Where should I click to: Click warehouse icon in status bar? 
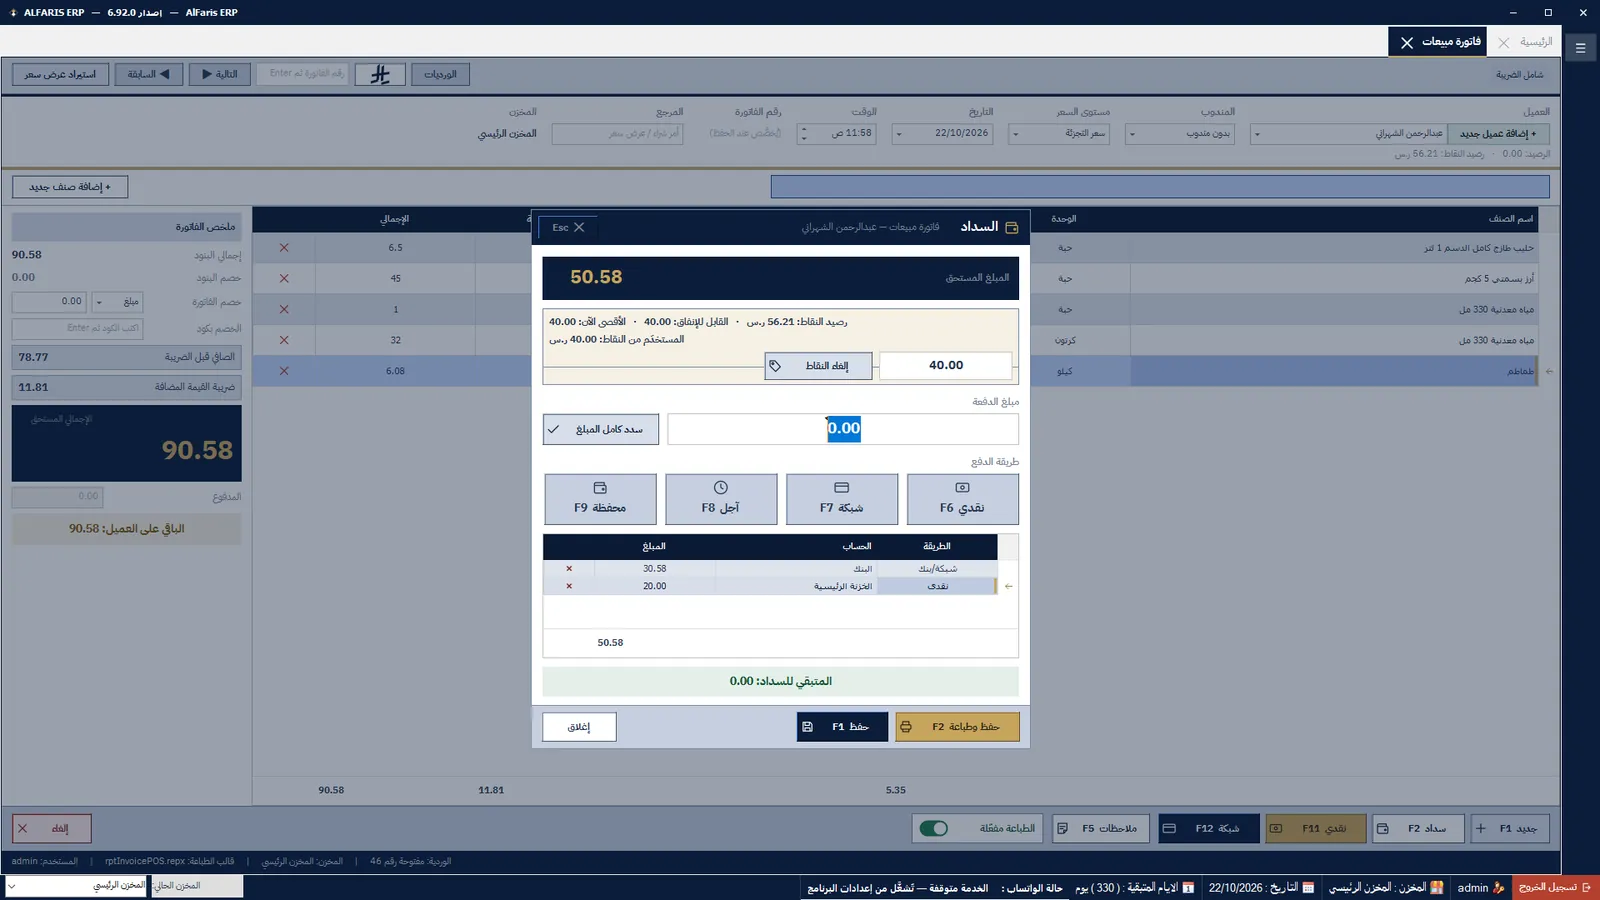click(x=1437, y=888)
